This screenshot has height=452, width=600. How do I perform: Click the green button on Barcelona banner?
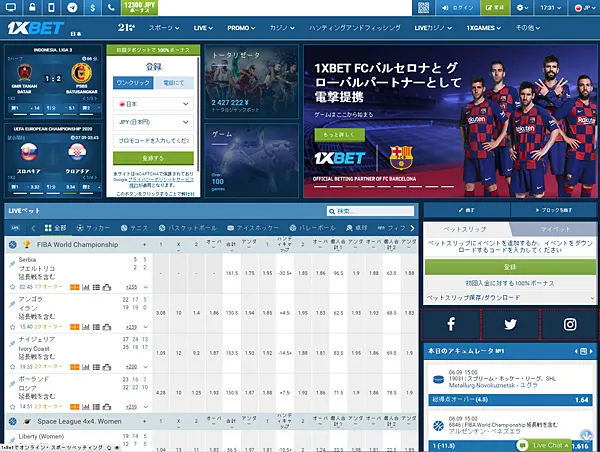tap(339, 135)
